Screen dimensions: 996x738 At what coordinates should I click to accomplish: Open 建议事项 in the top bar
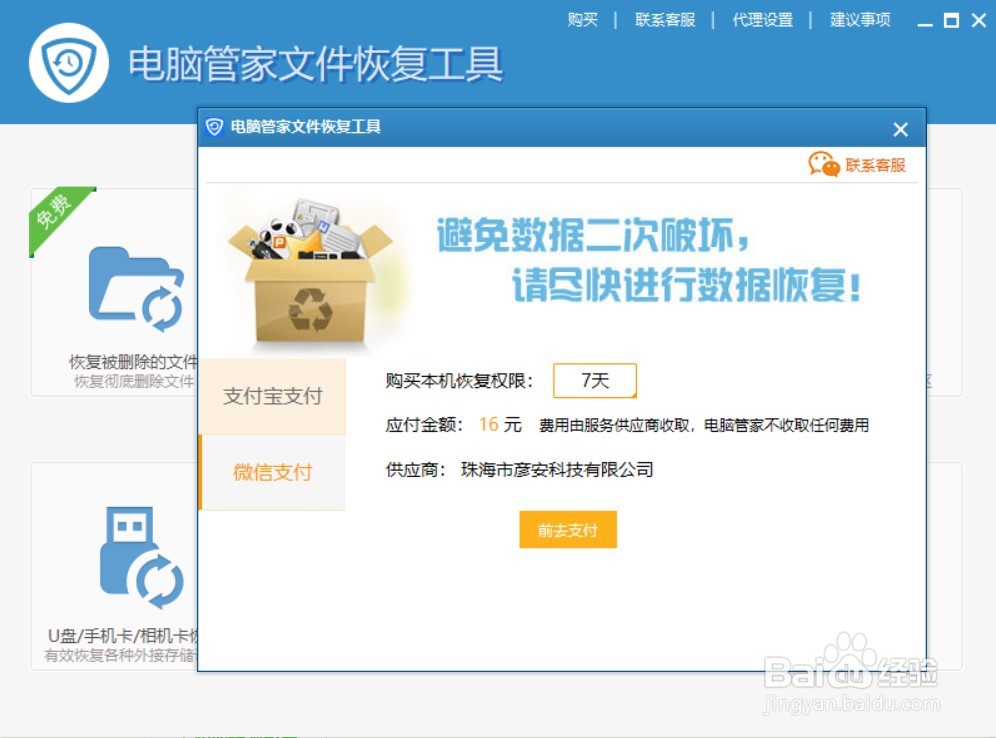pos(860,20)
